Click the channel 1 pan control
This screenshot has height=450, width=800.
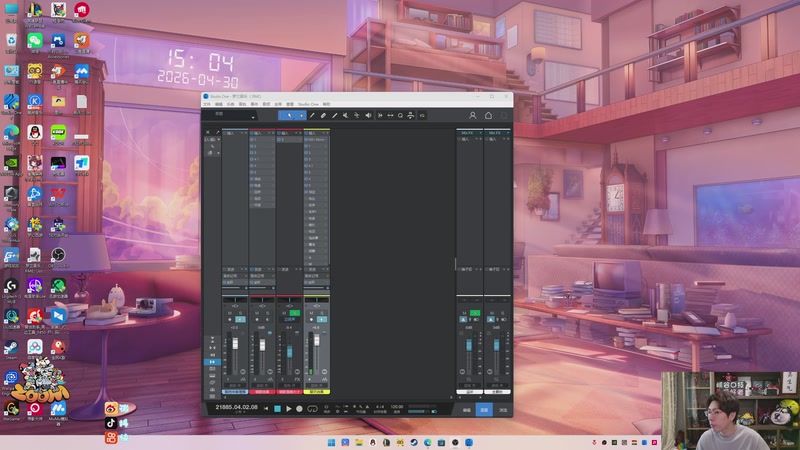pos(235,300)
